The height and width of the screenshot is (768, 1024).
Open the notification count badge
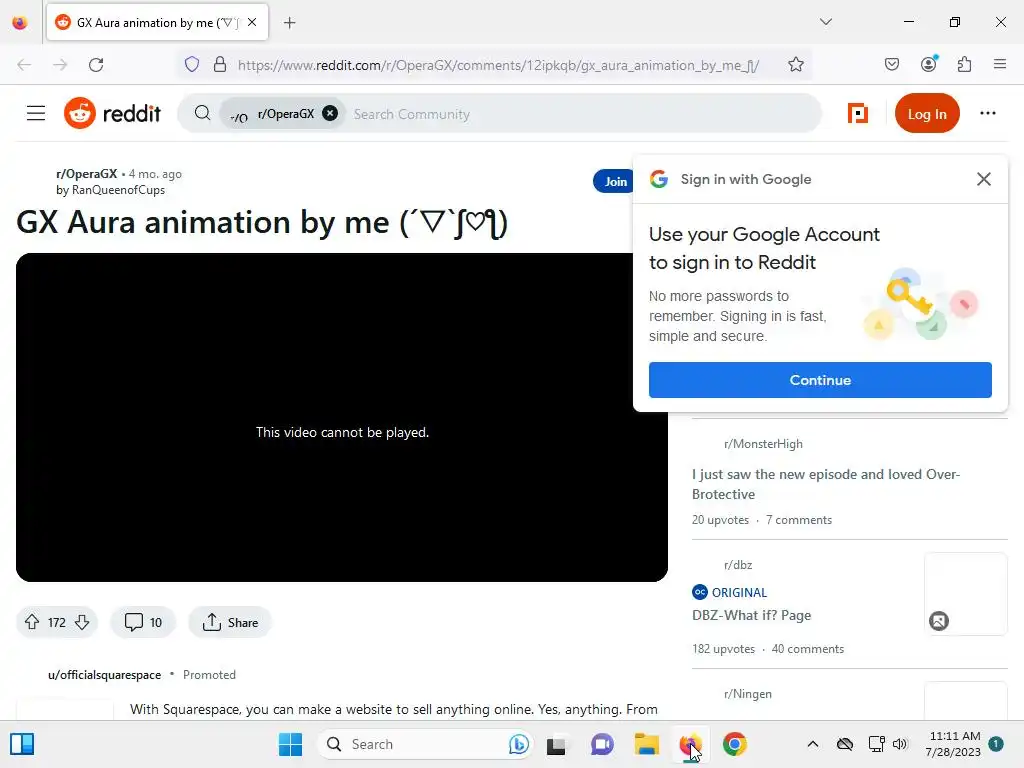tap(996, 743)
